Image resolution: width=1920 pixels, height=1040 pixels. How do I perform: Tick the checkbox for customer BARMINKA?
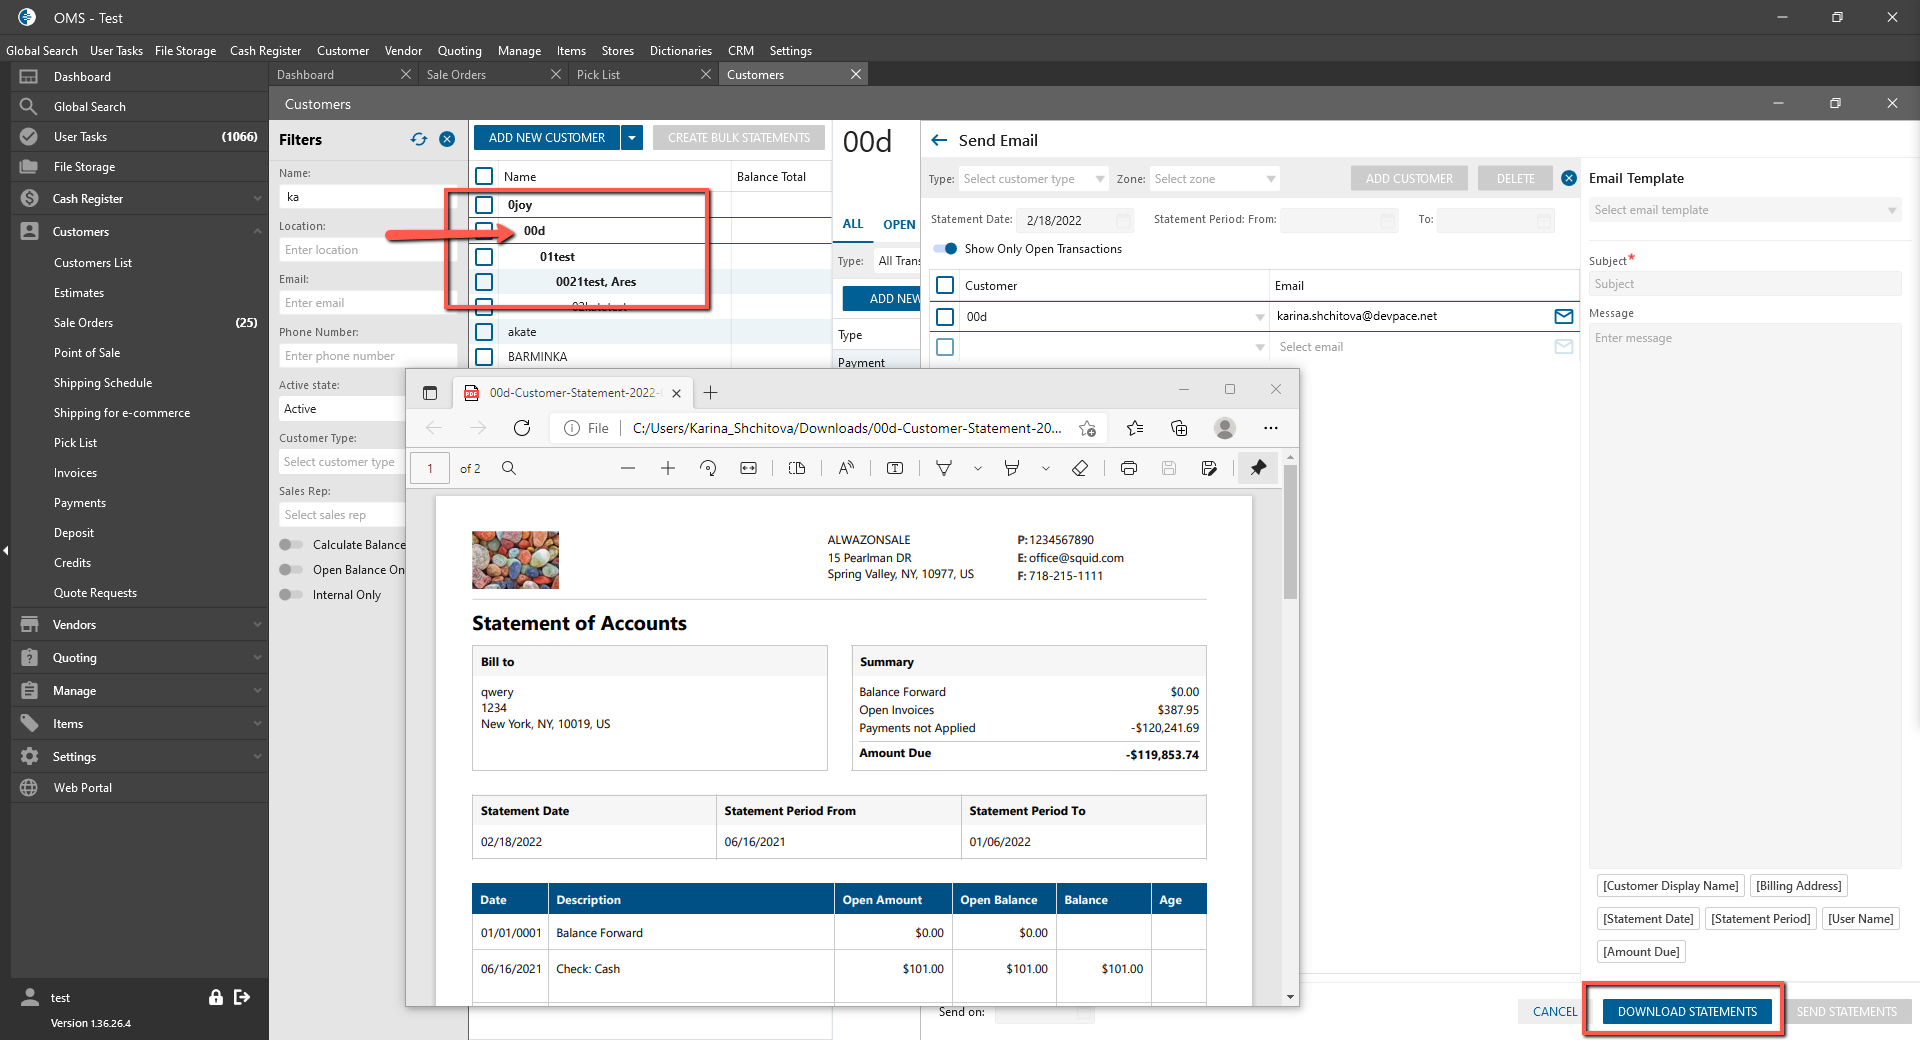[484, 357]
